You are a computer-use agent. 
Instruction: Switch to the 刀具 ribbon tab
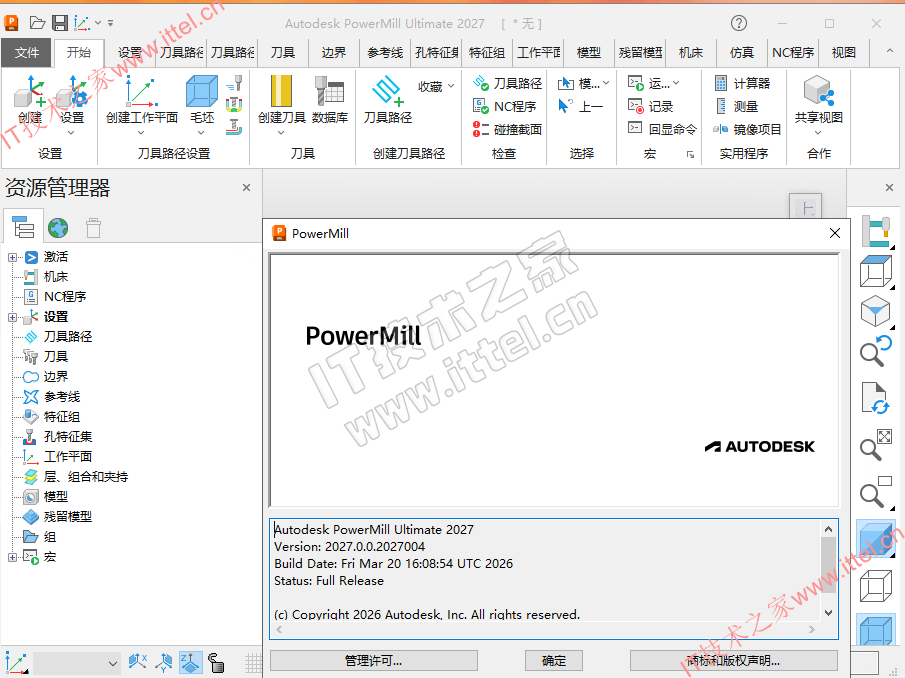(283, 53)
